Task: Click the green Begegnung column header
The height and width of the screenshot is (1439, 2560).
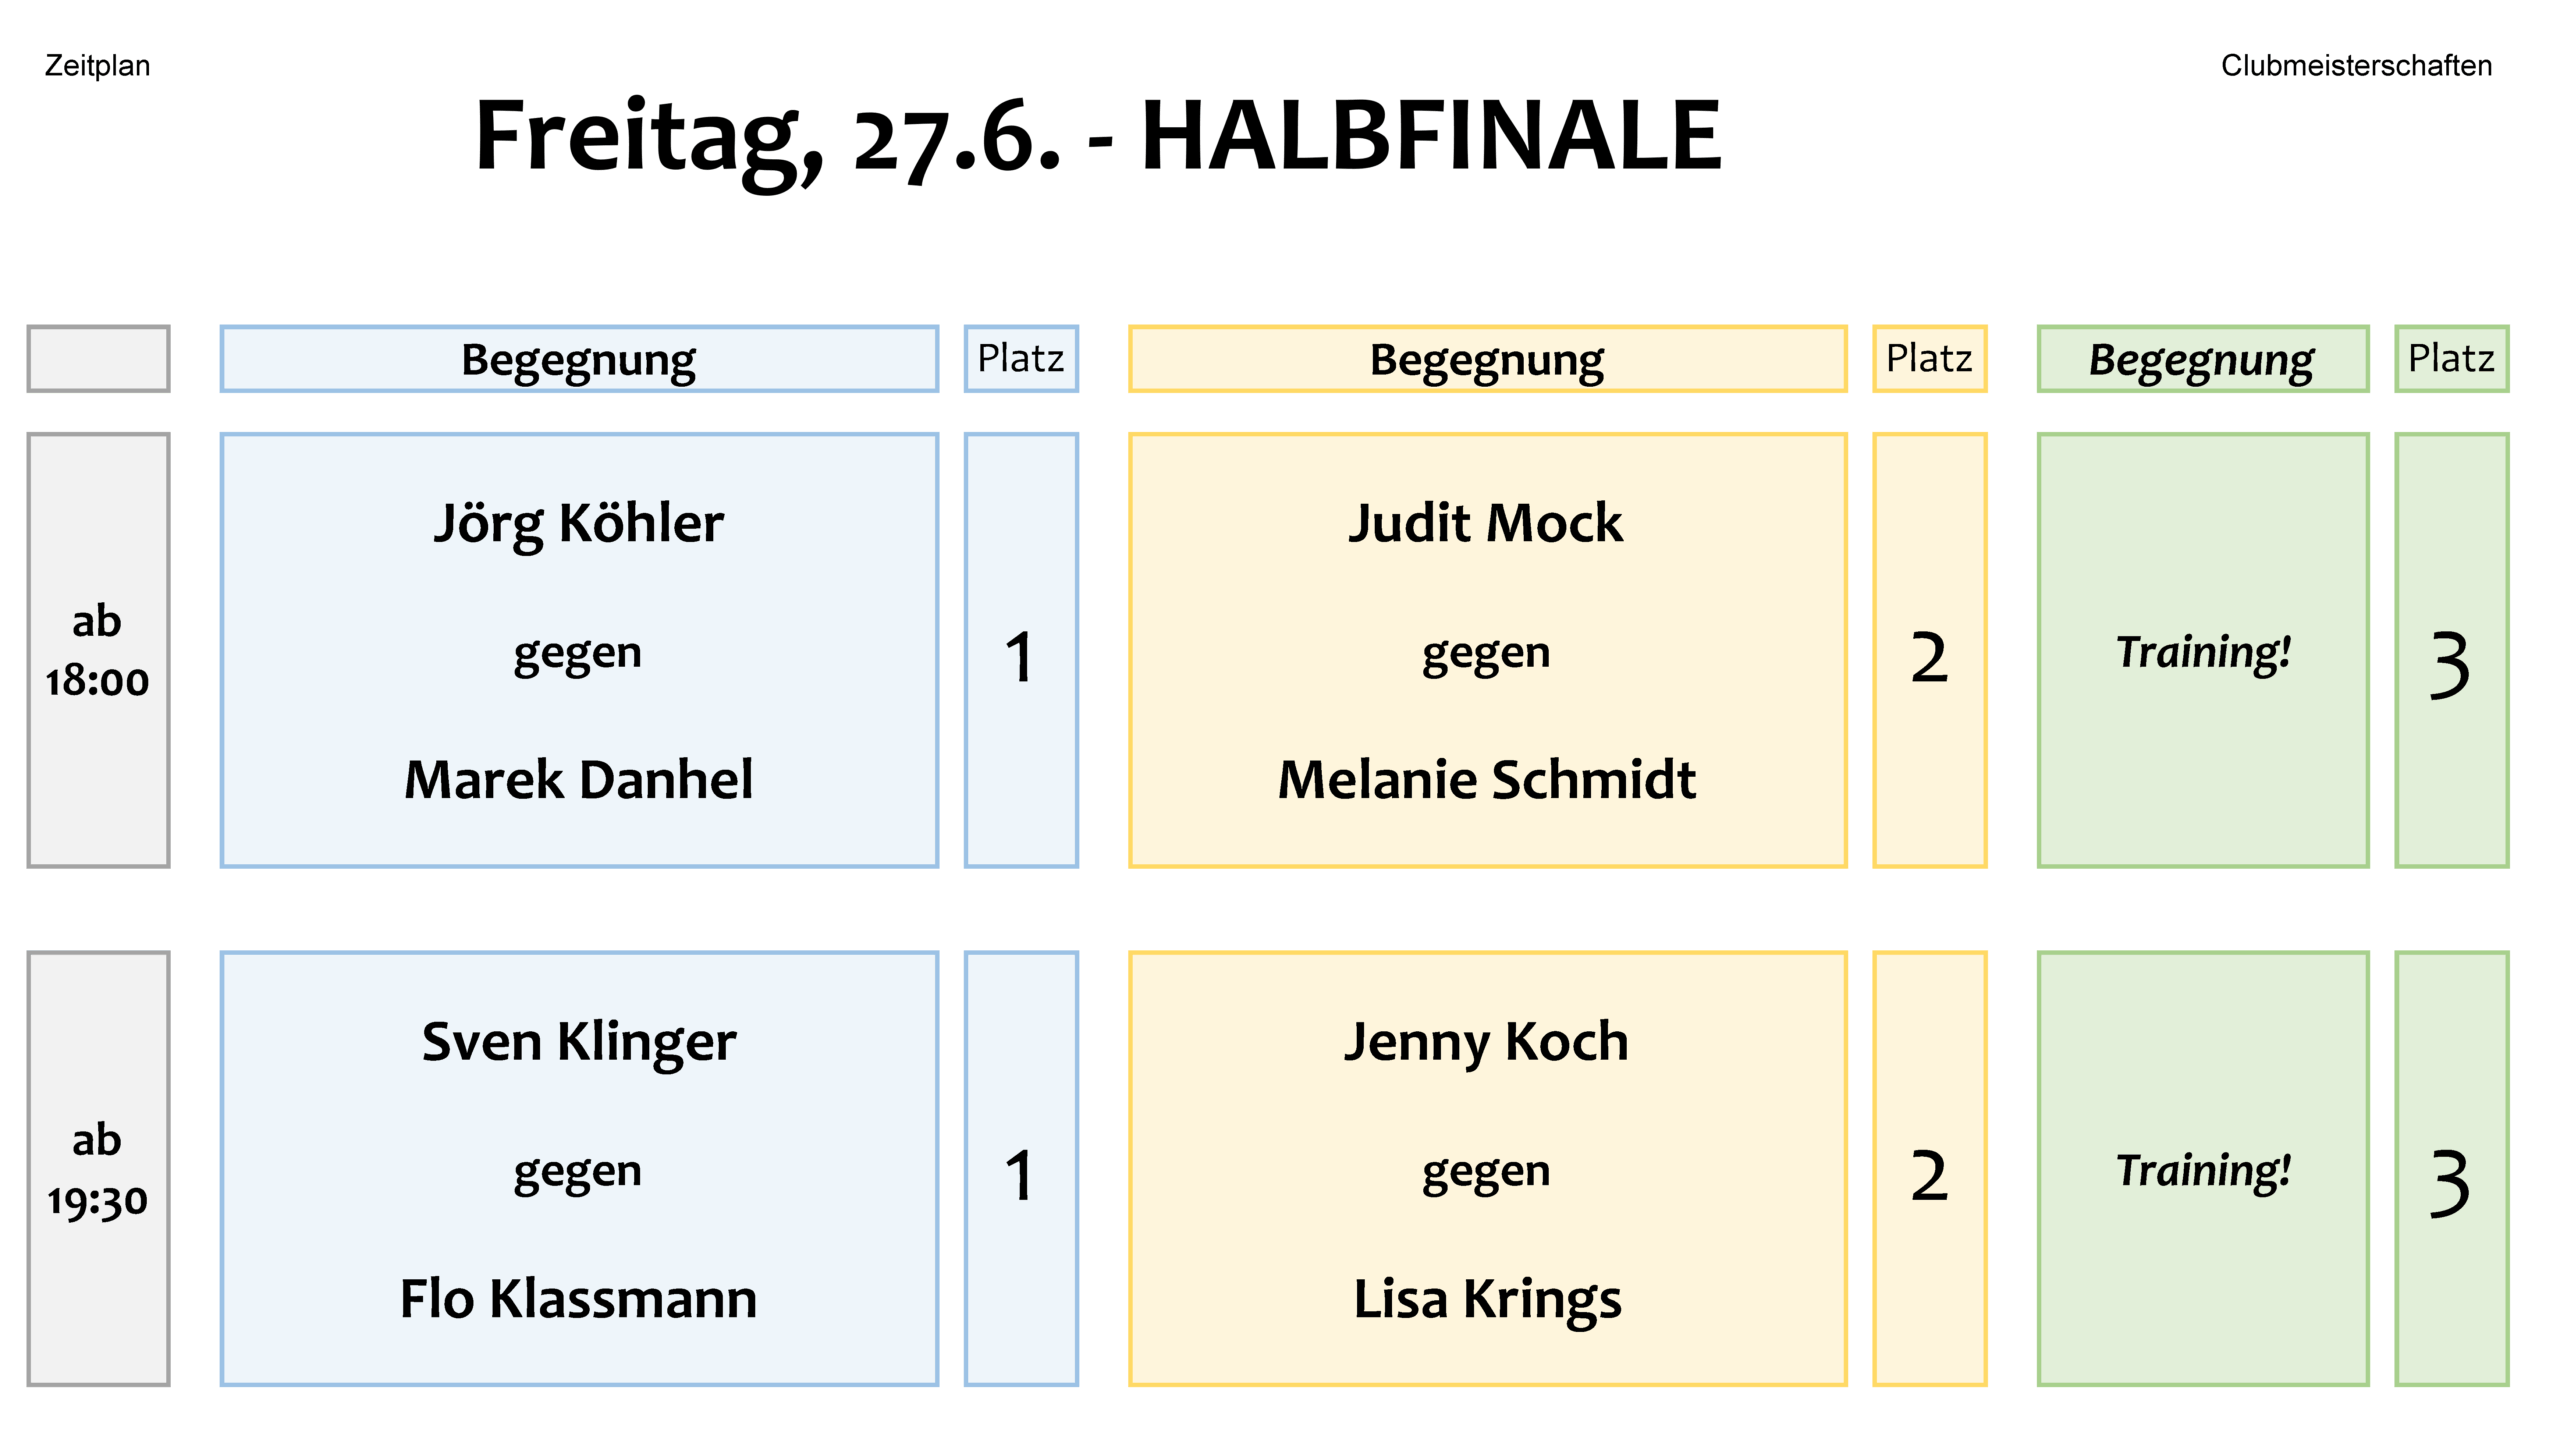Action: pos(2203,359)
